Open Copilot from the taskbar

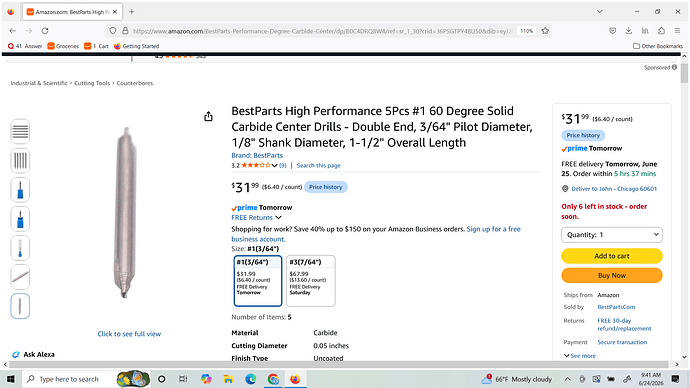(206, 379)
